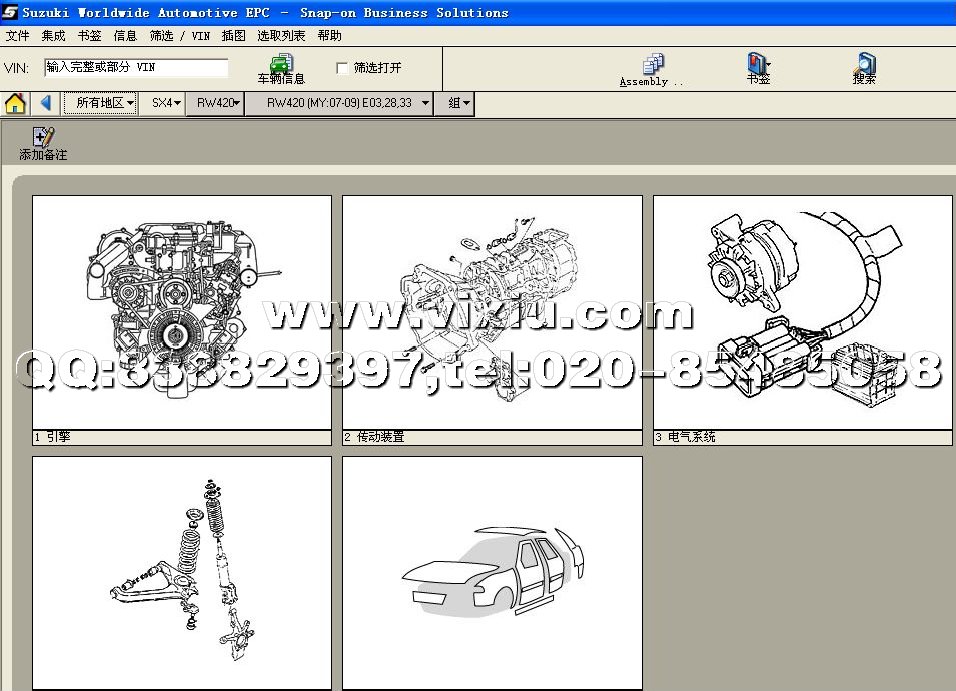956x691 pixels.
Task: Click the VIN input field
Action: point(136,68)
